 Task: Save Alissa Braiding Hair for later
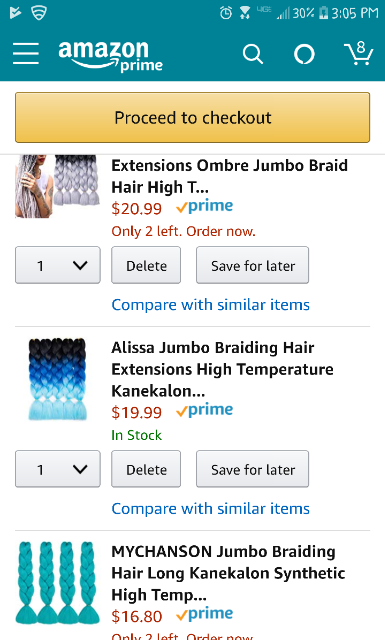(252, 469)
